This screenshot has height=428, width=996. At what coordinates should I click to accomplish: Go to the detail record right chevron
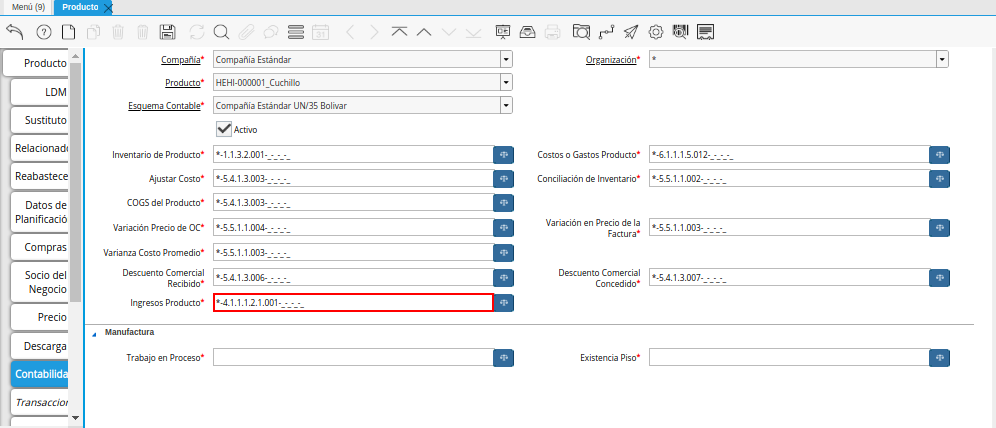click(x=374, y=32)
